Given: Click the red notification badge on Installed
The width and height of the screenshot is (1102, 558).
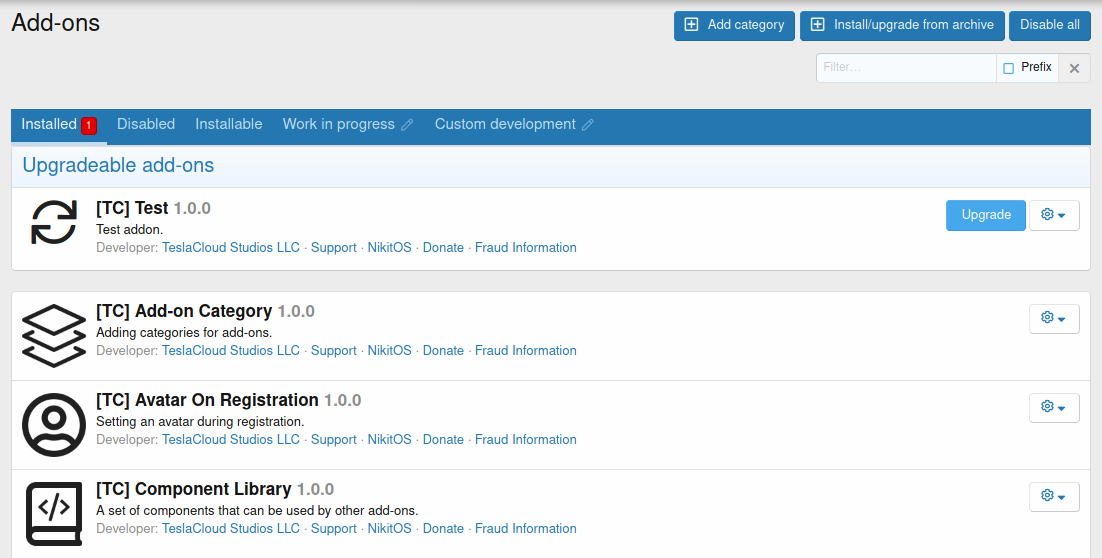Looking at the screenshot, I should (89, 125).
